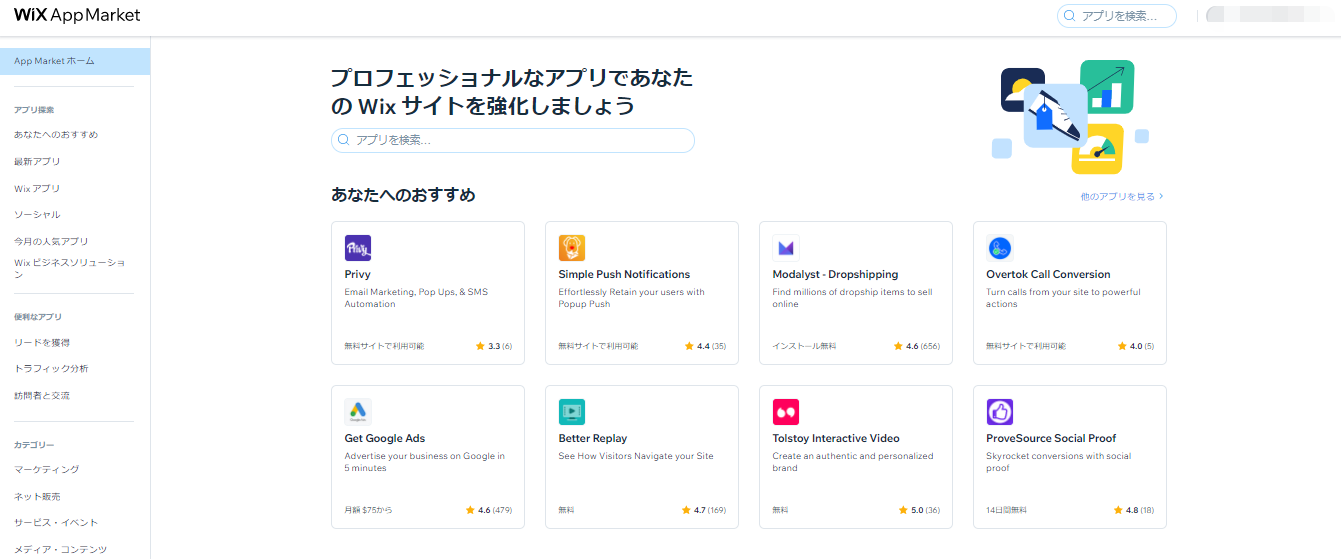The width and height of the screenshot is (1341, 559).
Task: Open the user account menu in header
Action: 1269,15
